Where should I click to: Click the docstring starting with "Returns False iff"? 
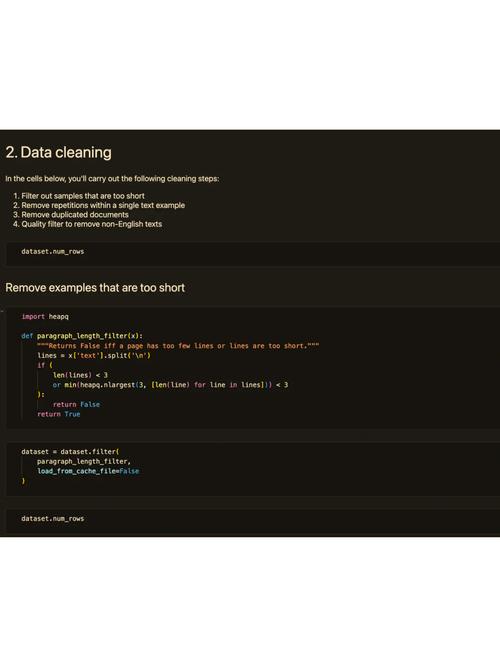(x=178, y=346)
